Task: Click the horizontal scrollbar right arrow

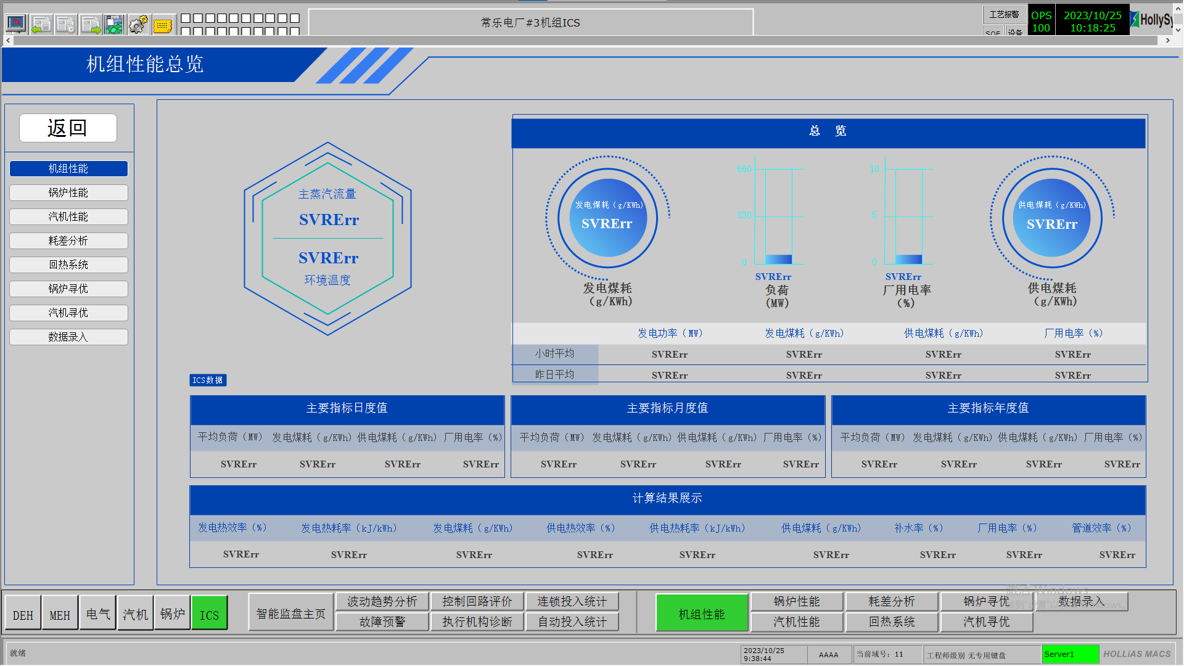Action: click(x=1166, y=41)
